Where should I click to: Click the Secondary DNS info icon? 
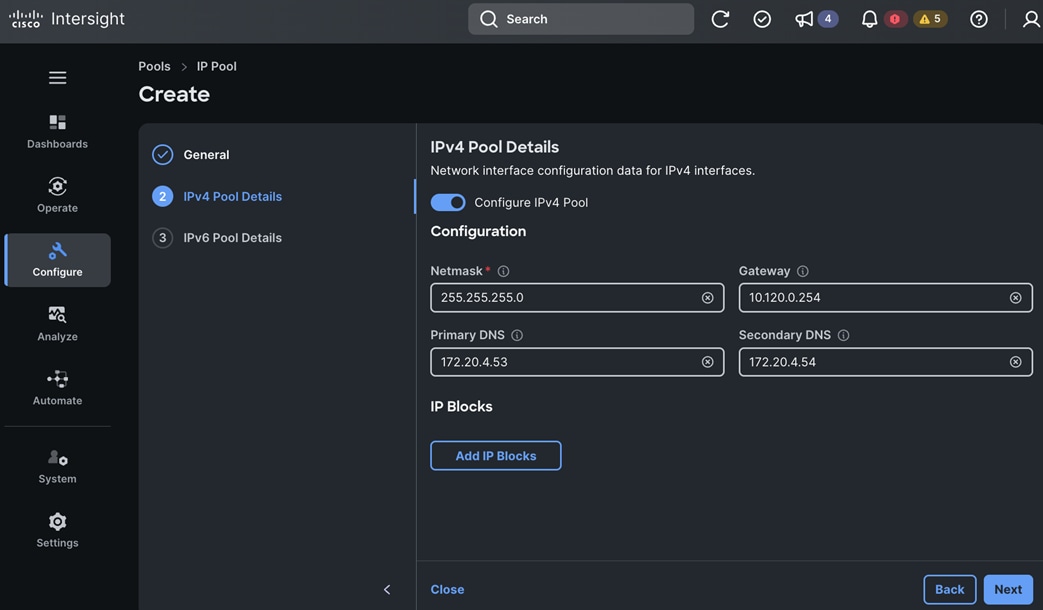click(843, 335)
